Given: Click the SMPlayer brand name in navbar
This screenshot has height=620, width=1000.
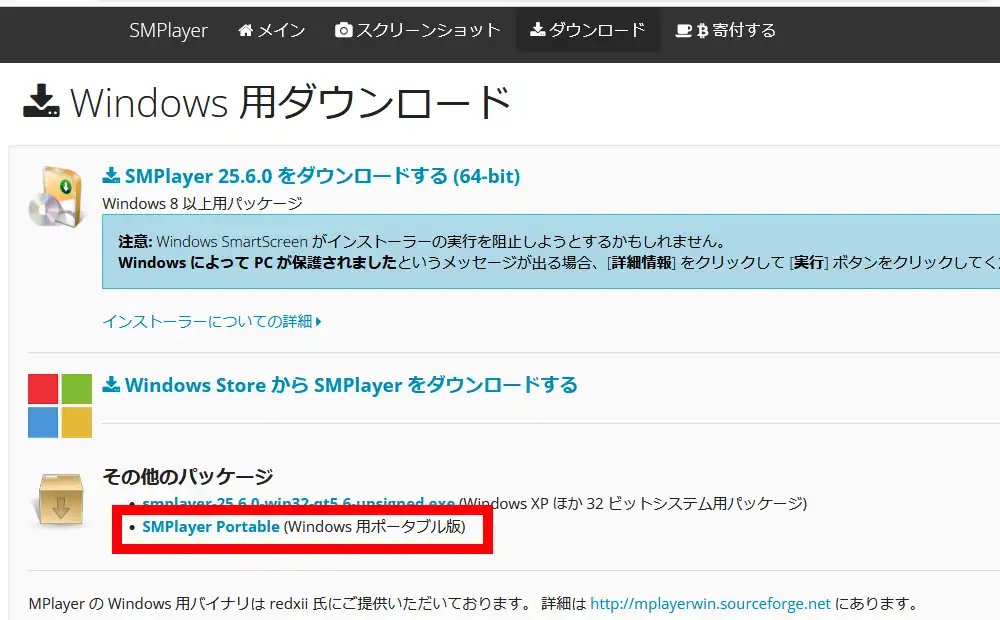Looking at the screenshot, I should 168,31.
